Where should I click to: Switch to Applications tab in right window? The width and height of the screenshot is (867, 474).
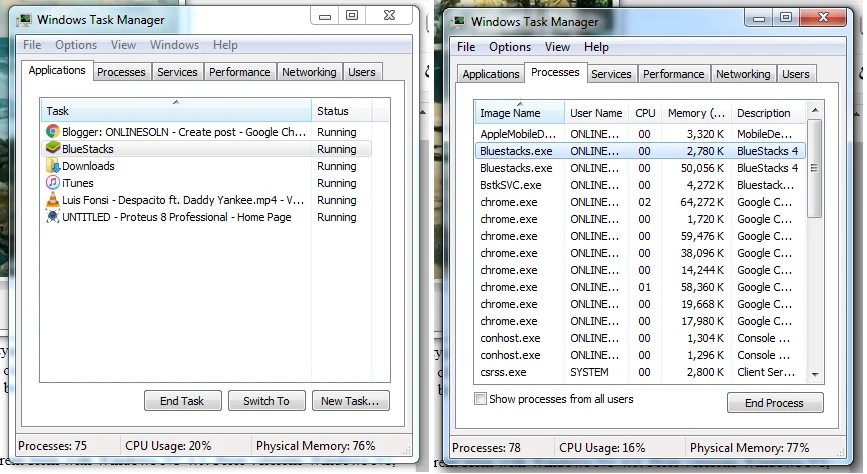490,74
